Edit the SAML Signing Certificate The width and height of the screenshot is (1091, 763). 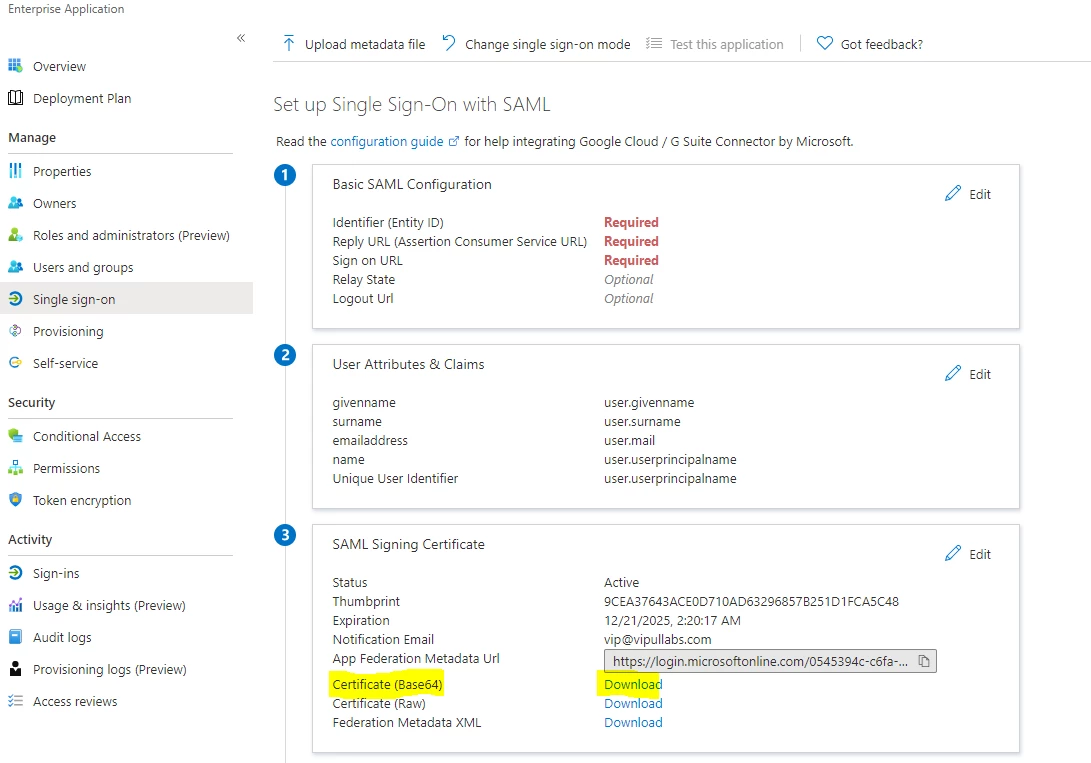968,554
